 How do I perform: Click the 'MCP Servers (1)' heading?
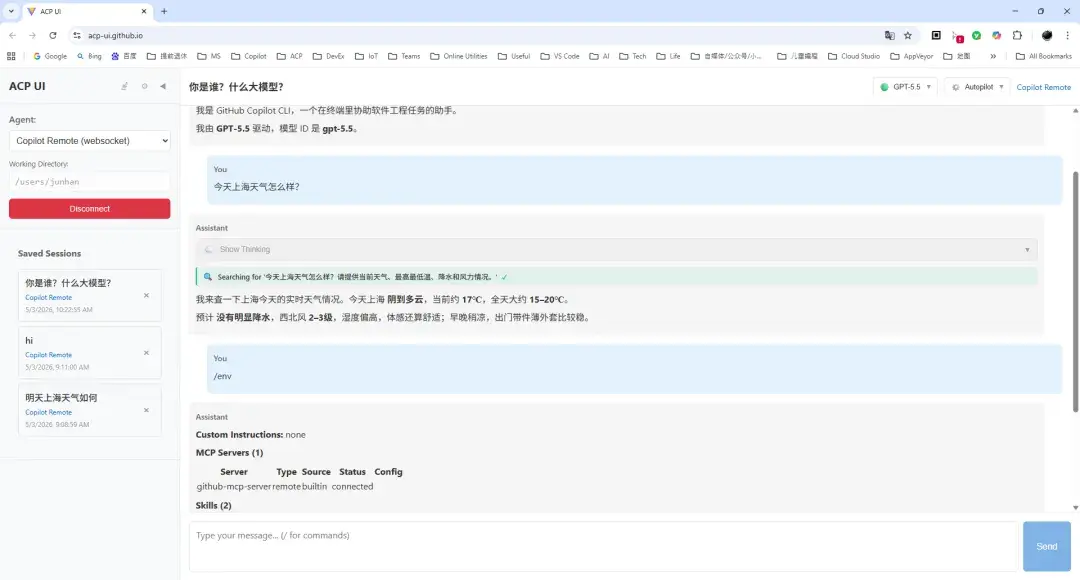coord(229,453)
